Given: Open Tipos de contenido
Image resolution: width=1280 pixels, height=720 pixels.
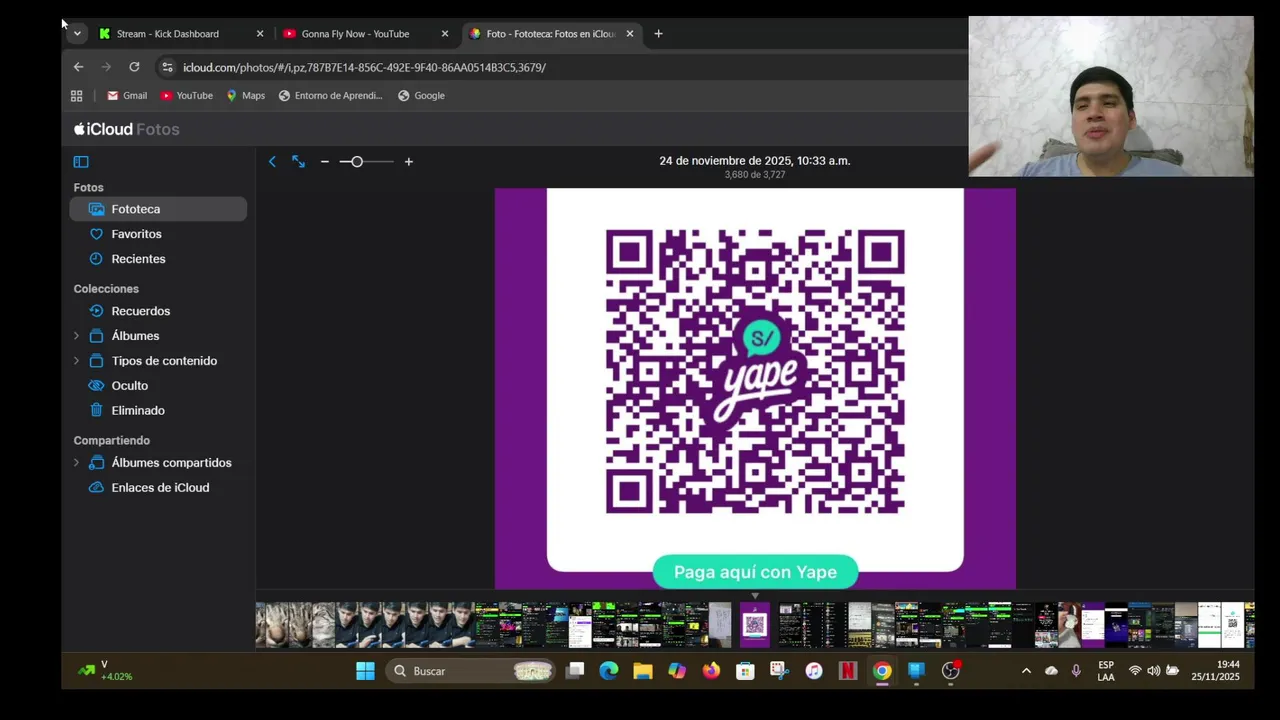Looking at the screenshot, I should click(164, 361).
